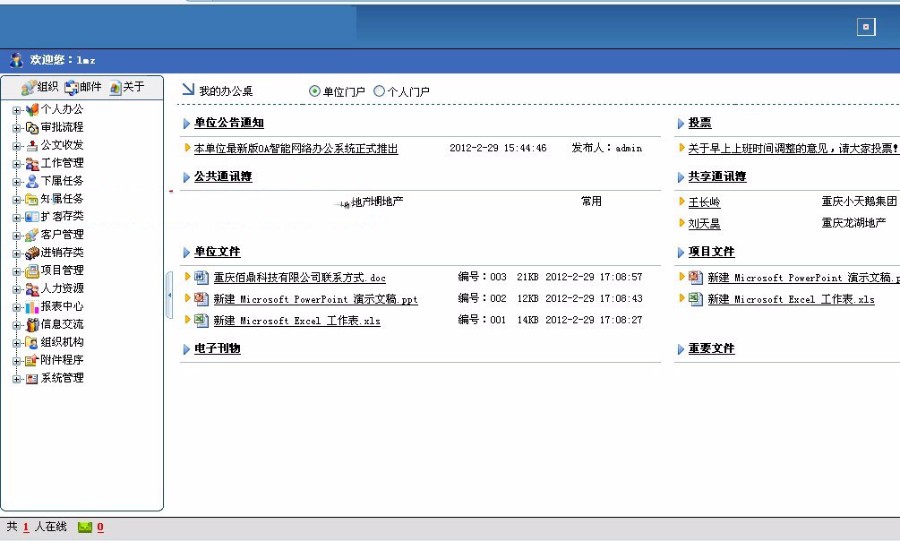Open the 公共通讯簿 section heading
This screenshot has height=541, width=900.
point(223,177)
